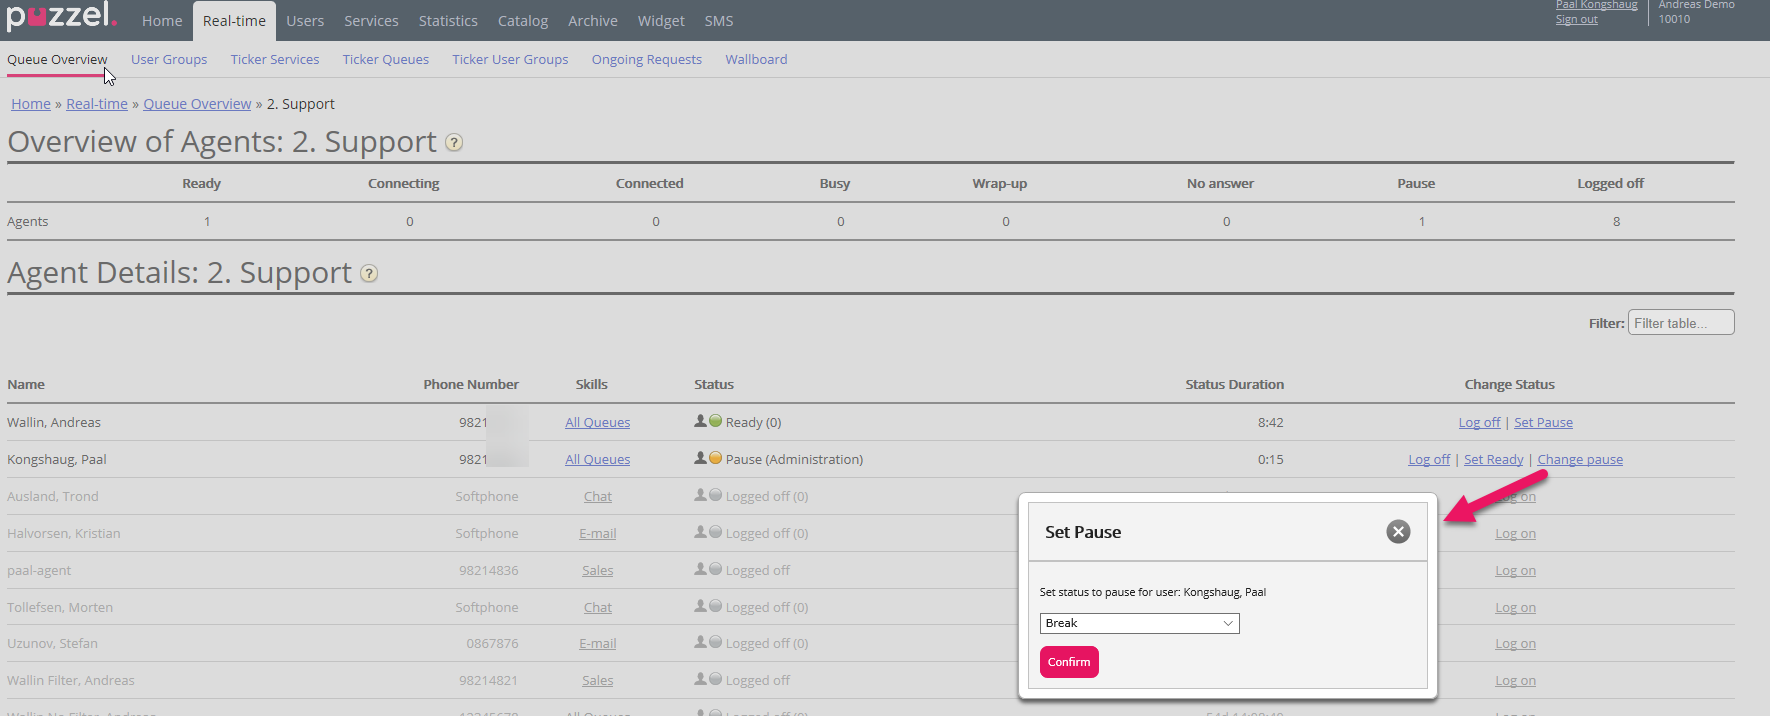The width and height of the screenshot is (1770, 716).
Task: Open All Queues skills for Wallin, Andreas
Action: (x=597, y=423)
